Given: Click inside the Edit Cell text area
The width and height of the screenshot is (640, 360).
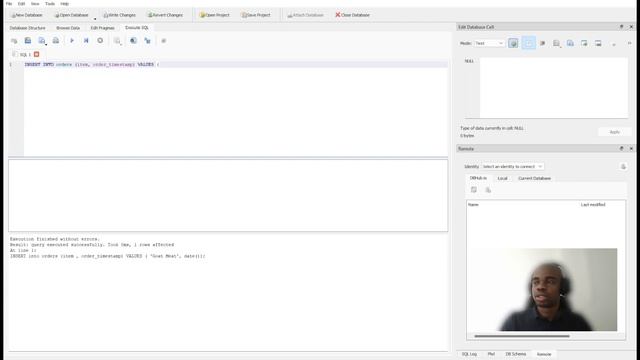Looking at the screenshot, I should coord(554,88).
